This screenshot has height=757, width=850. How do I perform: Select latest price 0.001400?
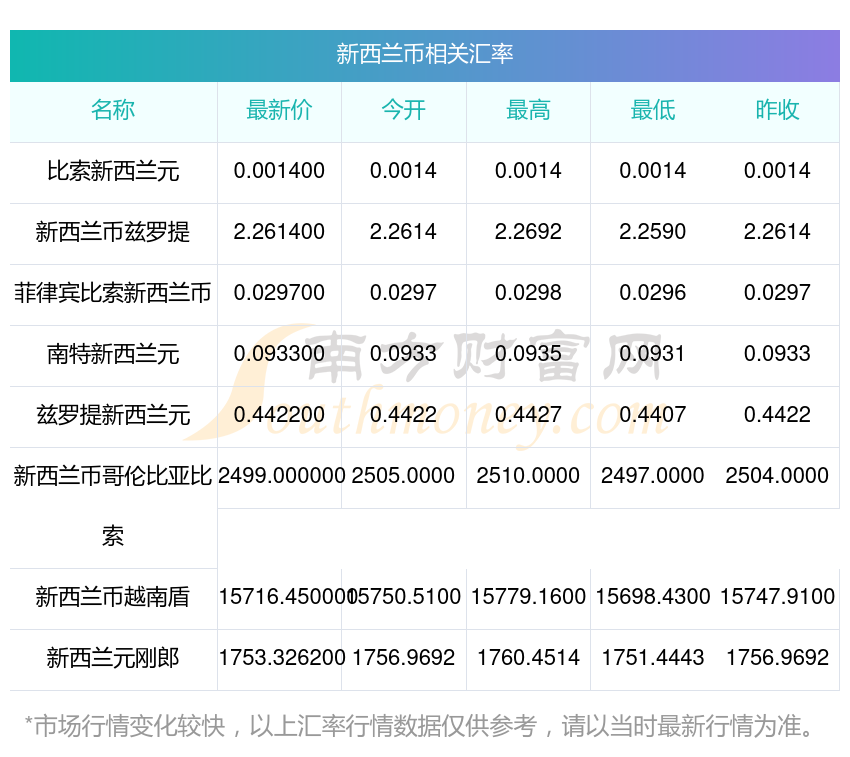click(x=279, y=171)
